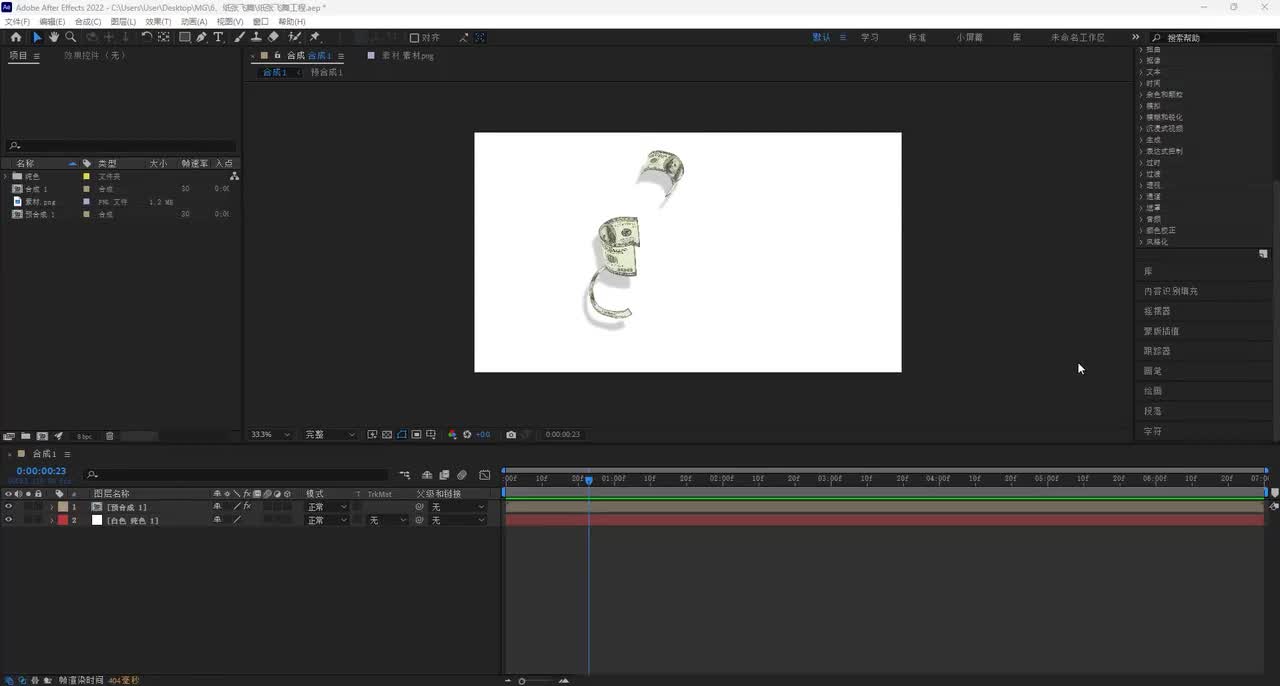1280x686 pixels.
Task: Expand the 颜色校正 effects category
Action: click(1141, 230)
